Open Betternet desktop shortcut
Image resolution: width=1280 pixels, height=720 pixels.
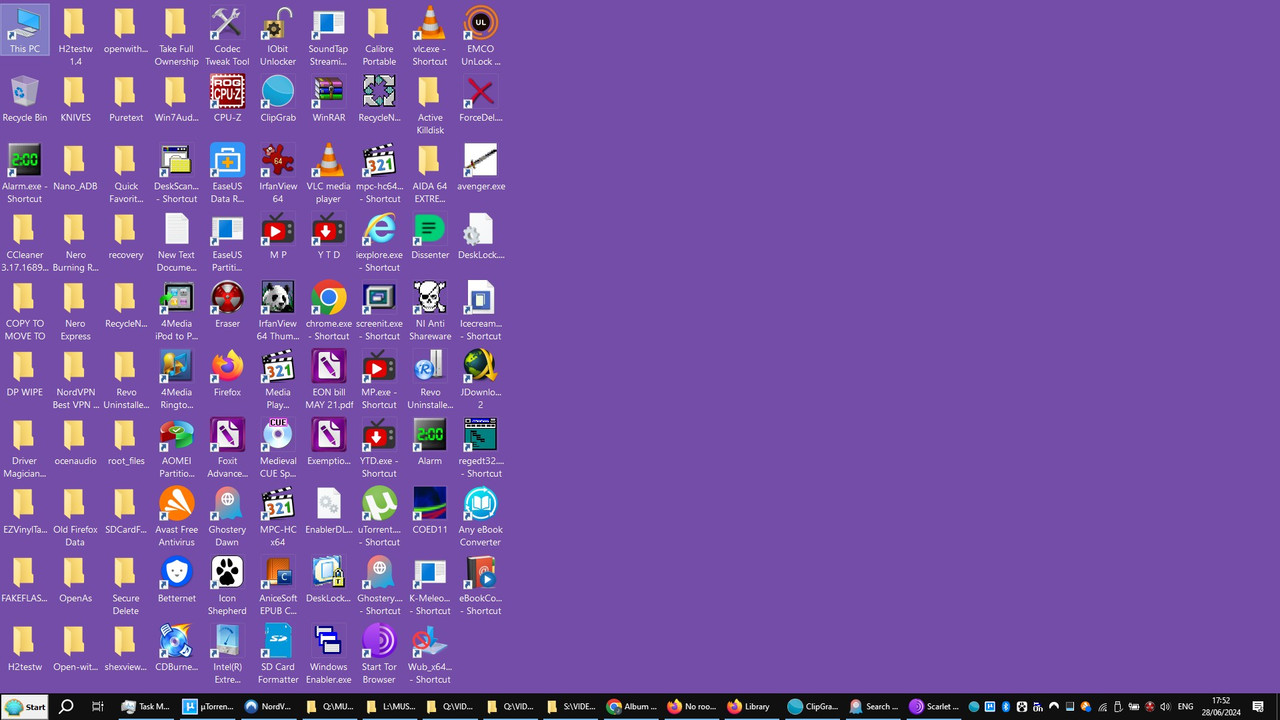pos(177,580)
